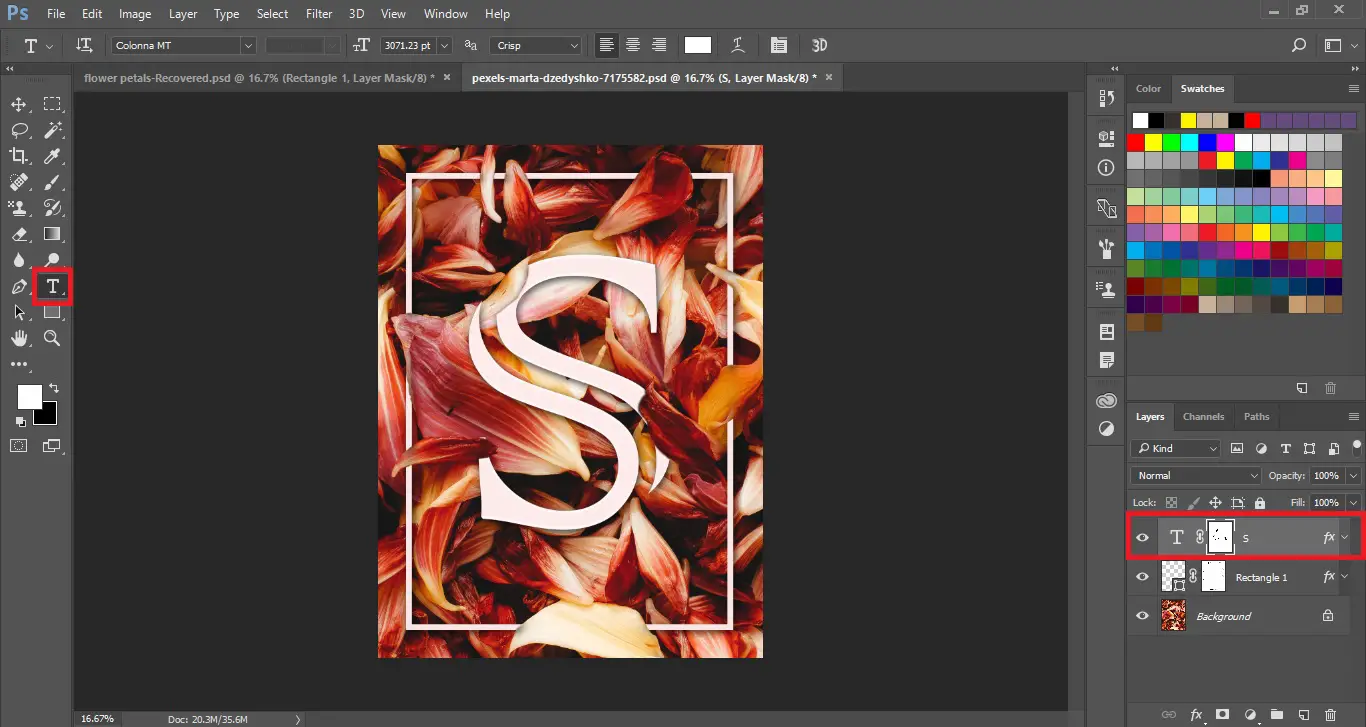Click the 16.67% zoom percentage field

[x=97, y=718]
